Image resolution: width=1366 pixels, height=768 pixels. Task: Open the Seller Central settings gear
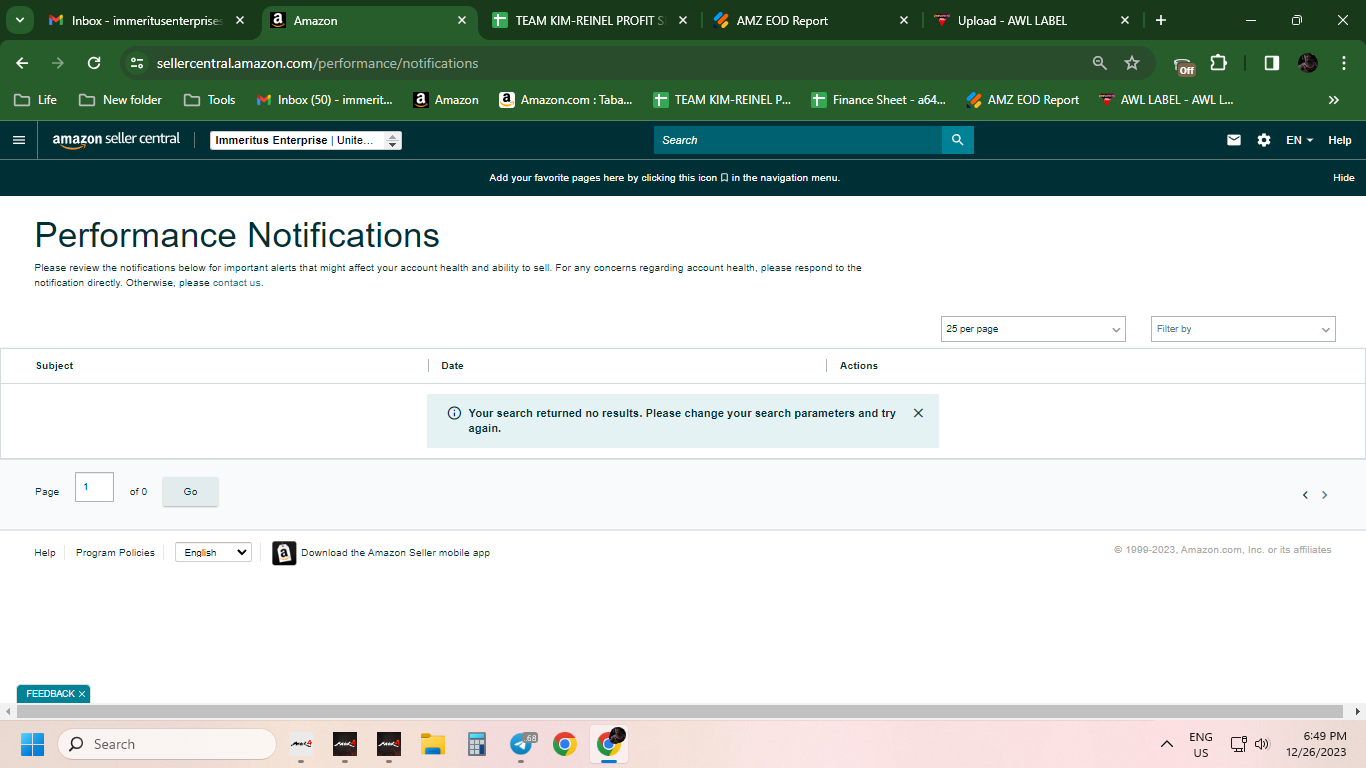coord(1264,140)
